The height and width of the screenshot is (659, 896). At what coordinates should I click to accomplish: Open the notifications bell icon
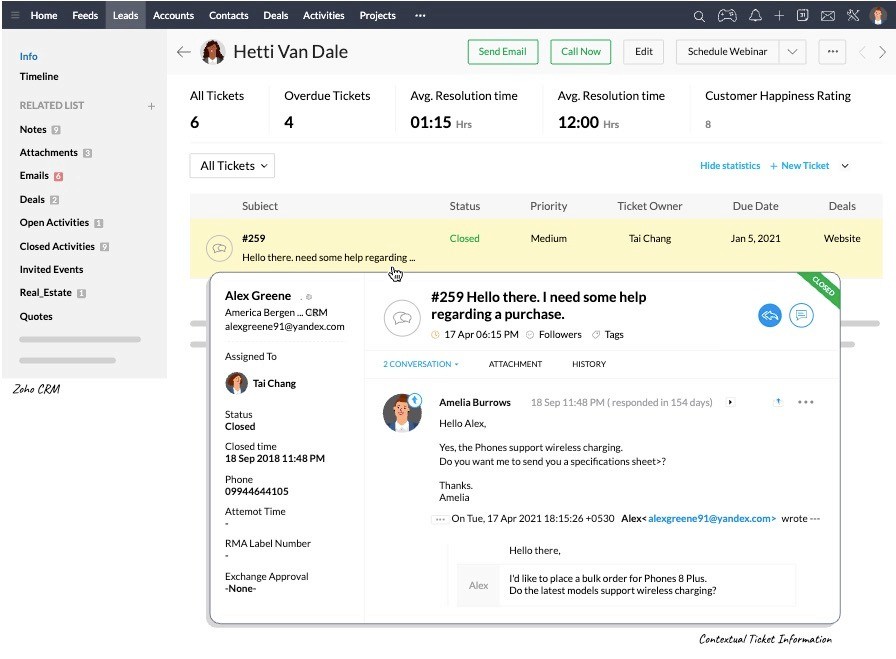pyautogui.click(x=755, y=15)
